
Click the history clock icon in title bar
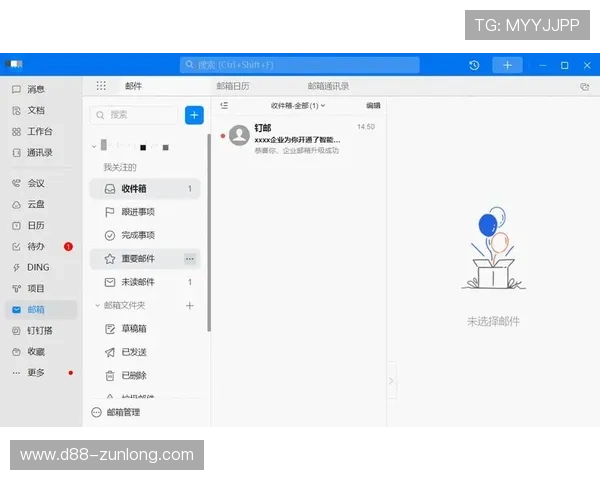[x=474, y=65]
